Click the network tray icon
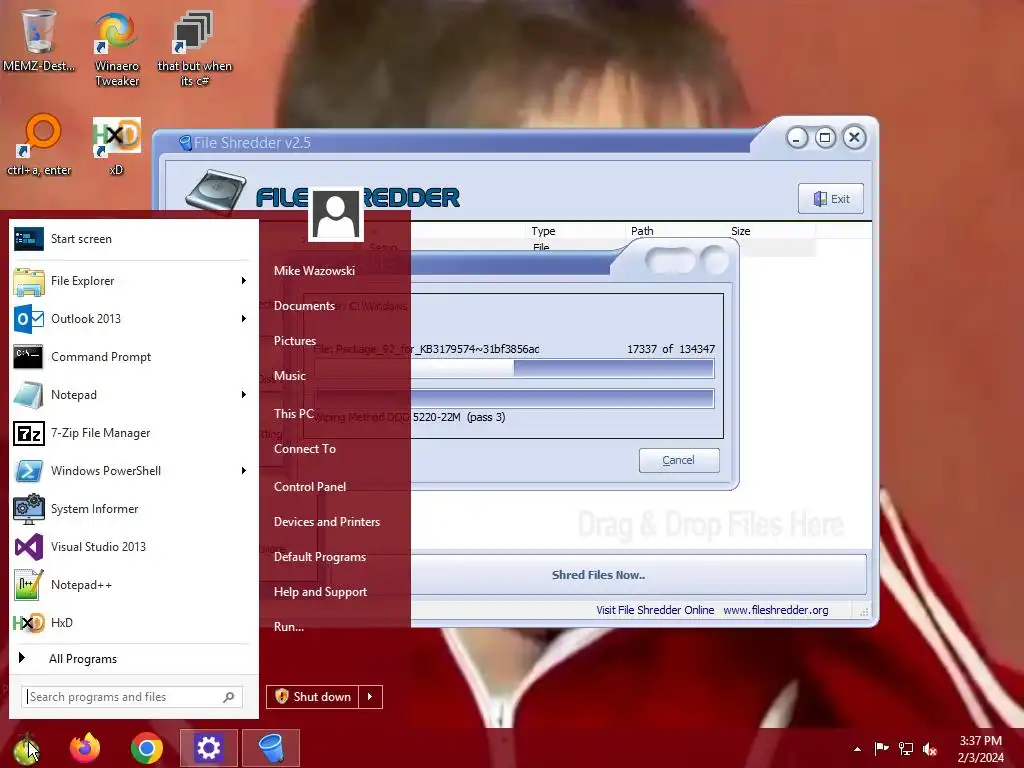Screen dimensions: 1024x768 click(906, 748)
